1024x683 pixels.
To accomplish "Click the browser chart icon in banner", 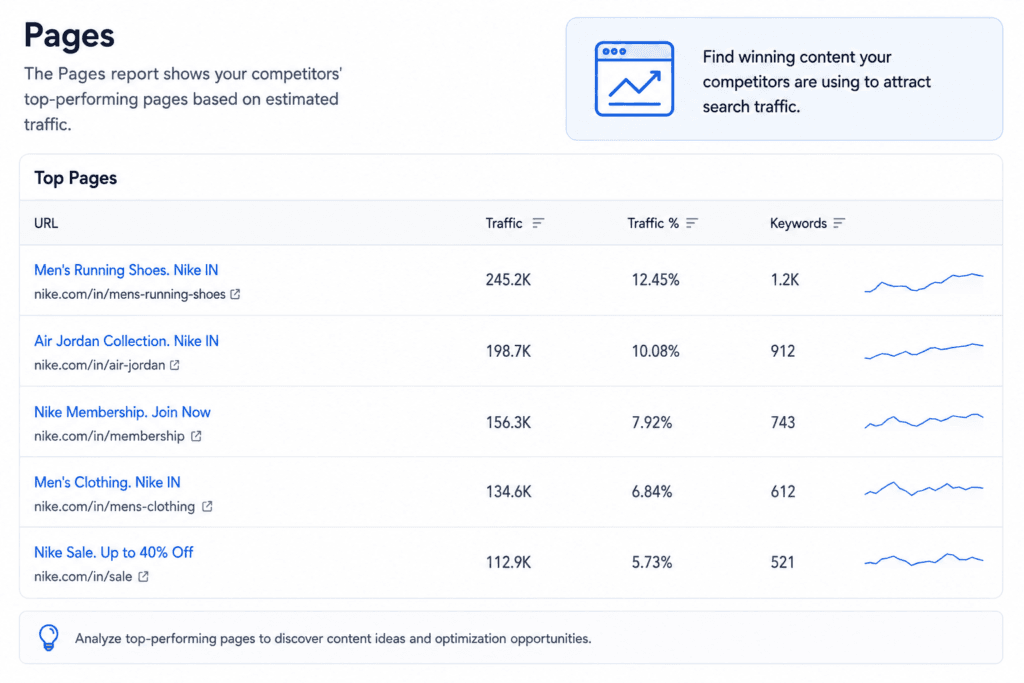I will [634, 79].
